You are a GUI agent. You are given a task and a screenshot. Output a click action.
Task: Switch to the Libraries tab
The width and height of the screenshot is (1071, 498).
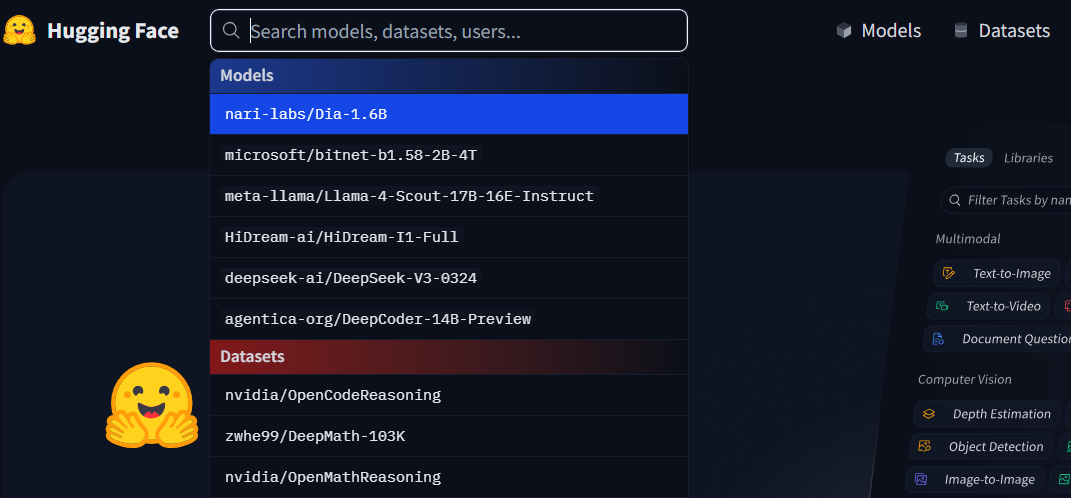[1028, 158]
